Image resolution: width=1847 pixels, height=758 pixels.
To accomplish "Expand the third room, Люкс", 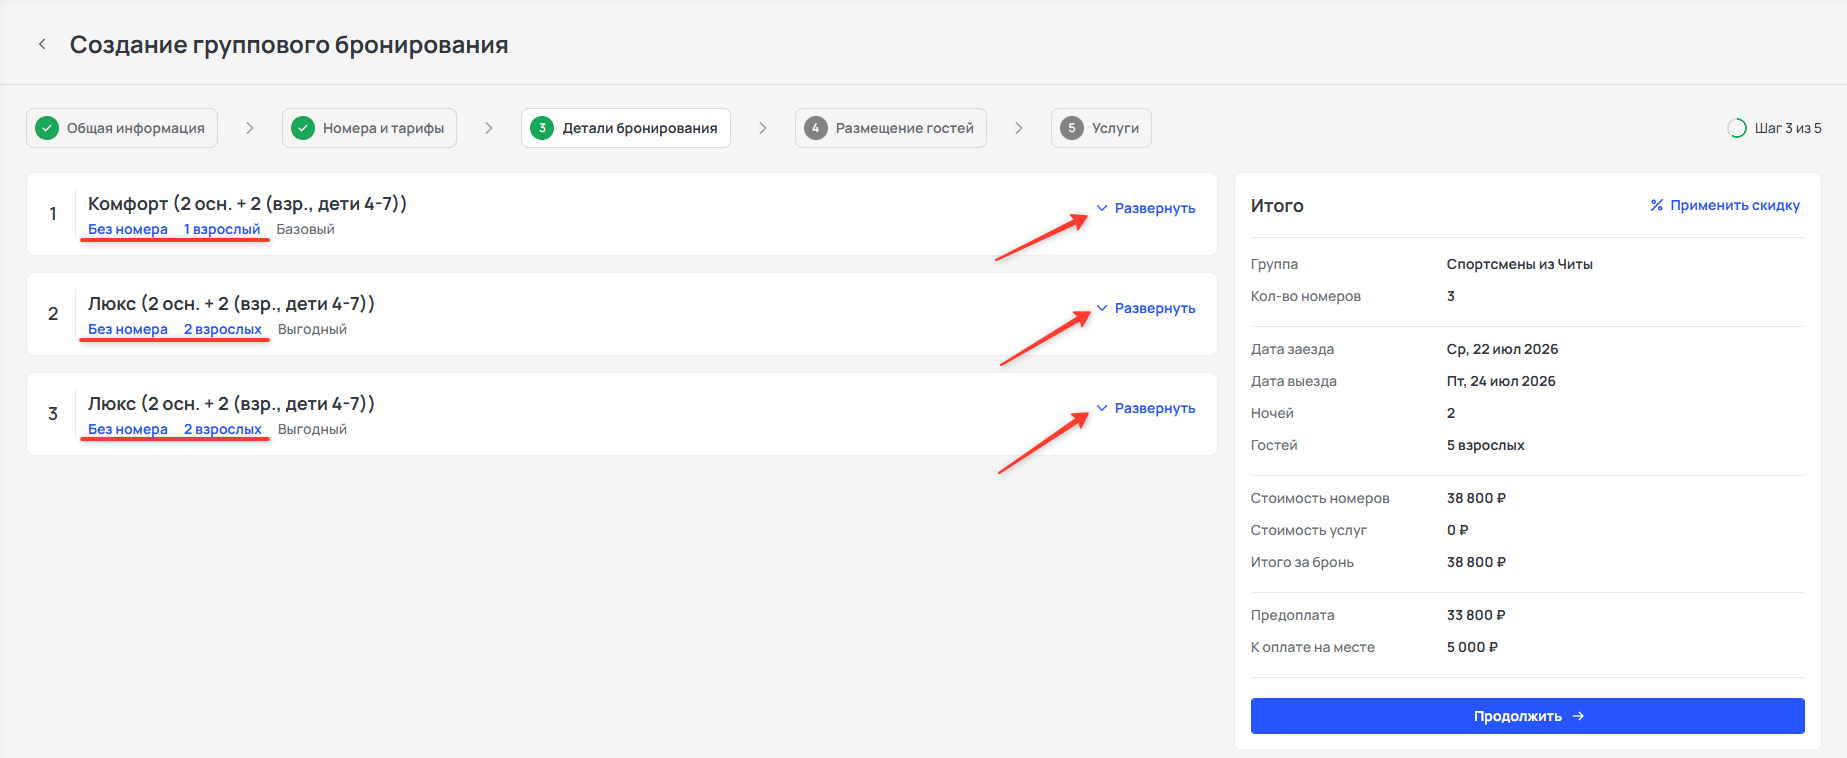I will 1146,408.
